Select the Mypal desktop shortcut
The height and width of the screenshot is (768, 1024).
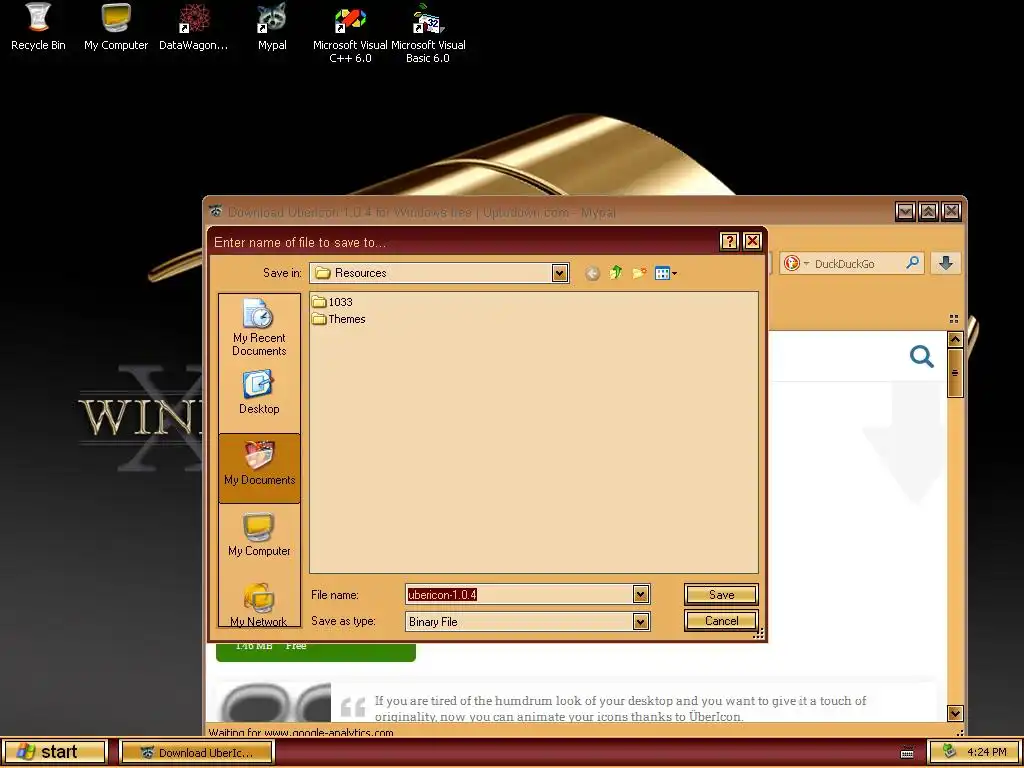tap(272, 27)
